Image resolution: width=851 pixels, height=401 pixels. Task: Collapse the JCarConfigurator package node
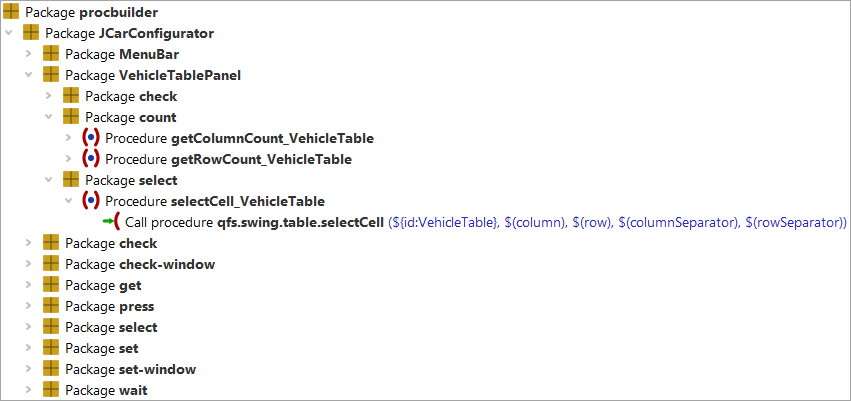pyautogui.click(x=8, y=33)
